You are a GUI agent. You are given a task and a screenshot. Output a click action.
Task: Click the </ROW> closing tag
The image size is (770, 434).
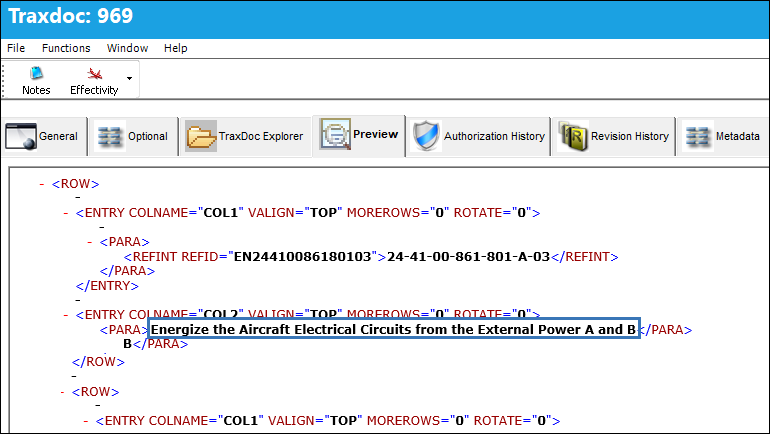(x=98, y=362)
